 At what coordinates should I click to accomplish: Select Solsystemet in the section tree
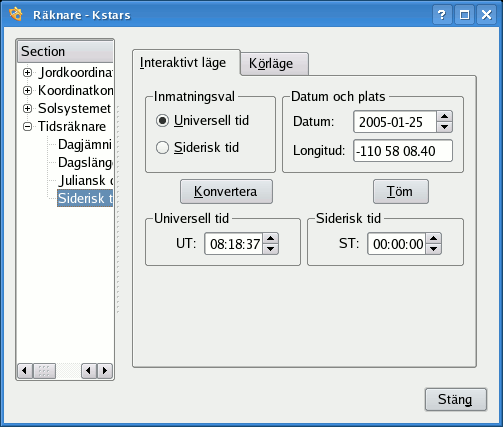74,108
